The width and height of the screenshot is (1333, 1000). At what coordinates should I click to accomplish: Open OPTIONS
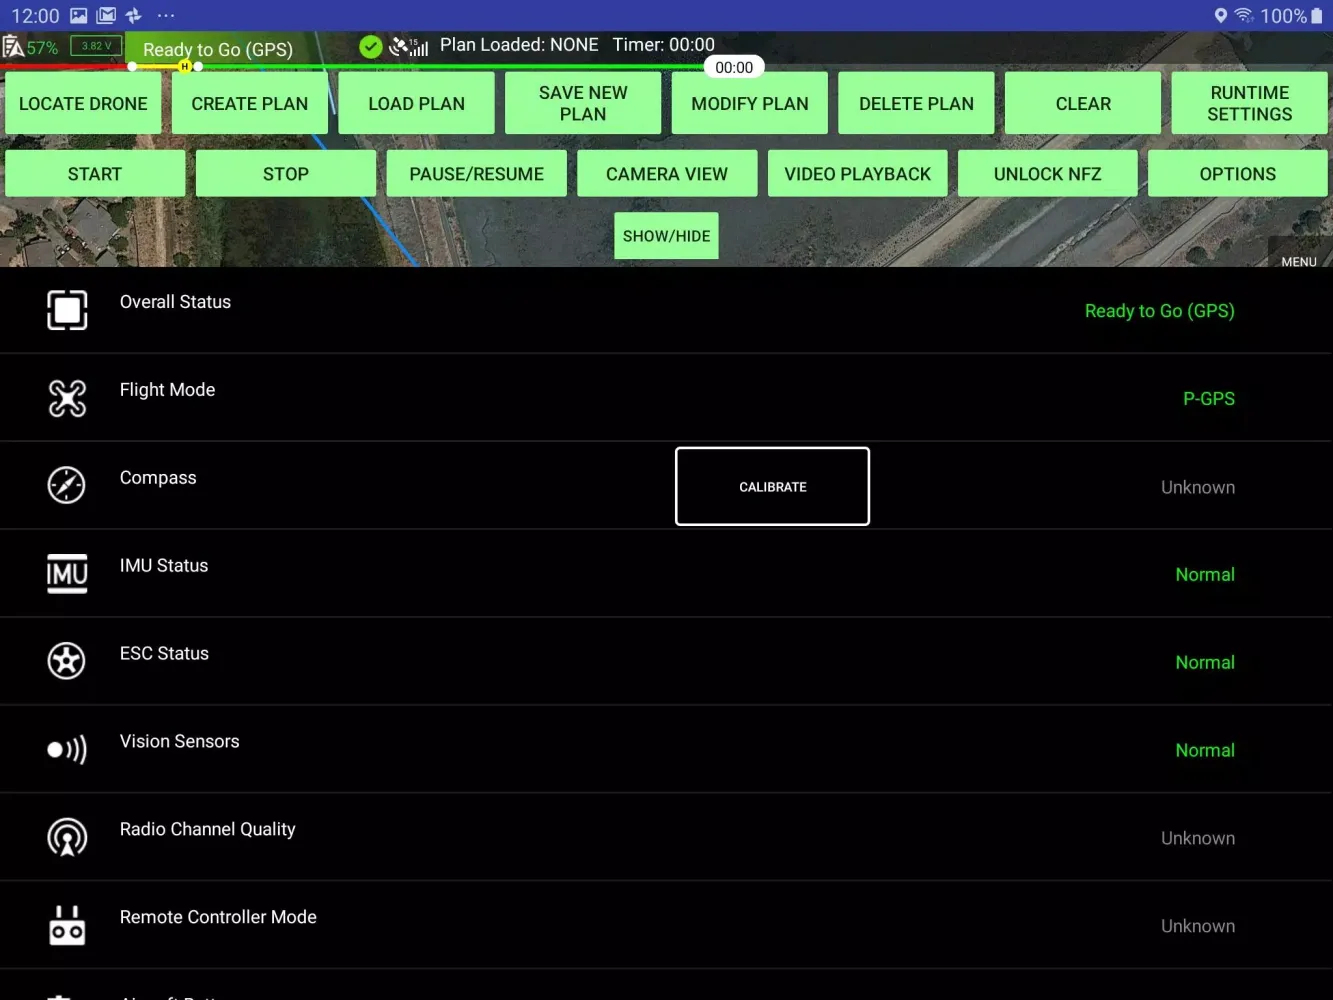coord(1238,173)
